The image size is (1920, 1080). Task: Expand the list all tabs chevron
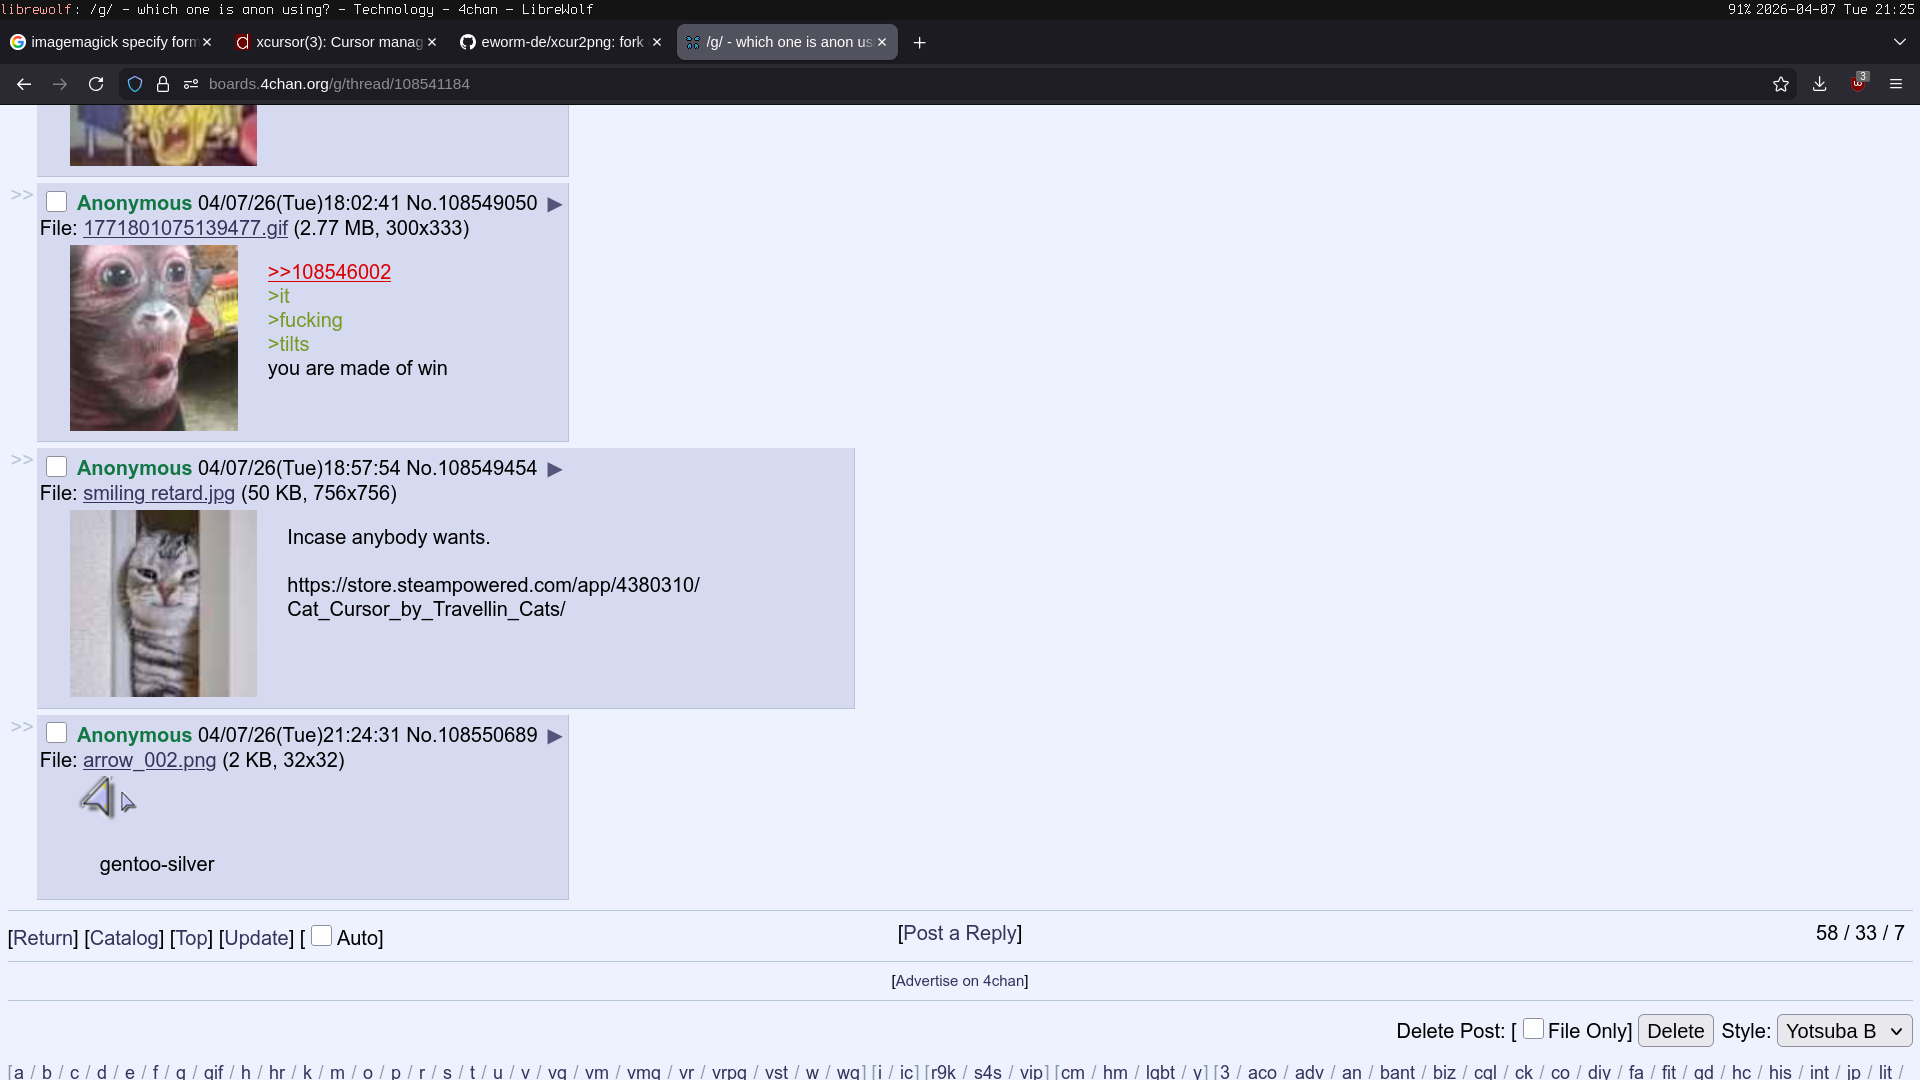pos(1900,42)
